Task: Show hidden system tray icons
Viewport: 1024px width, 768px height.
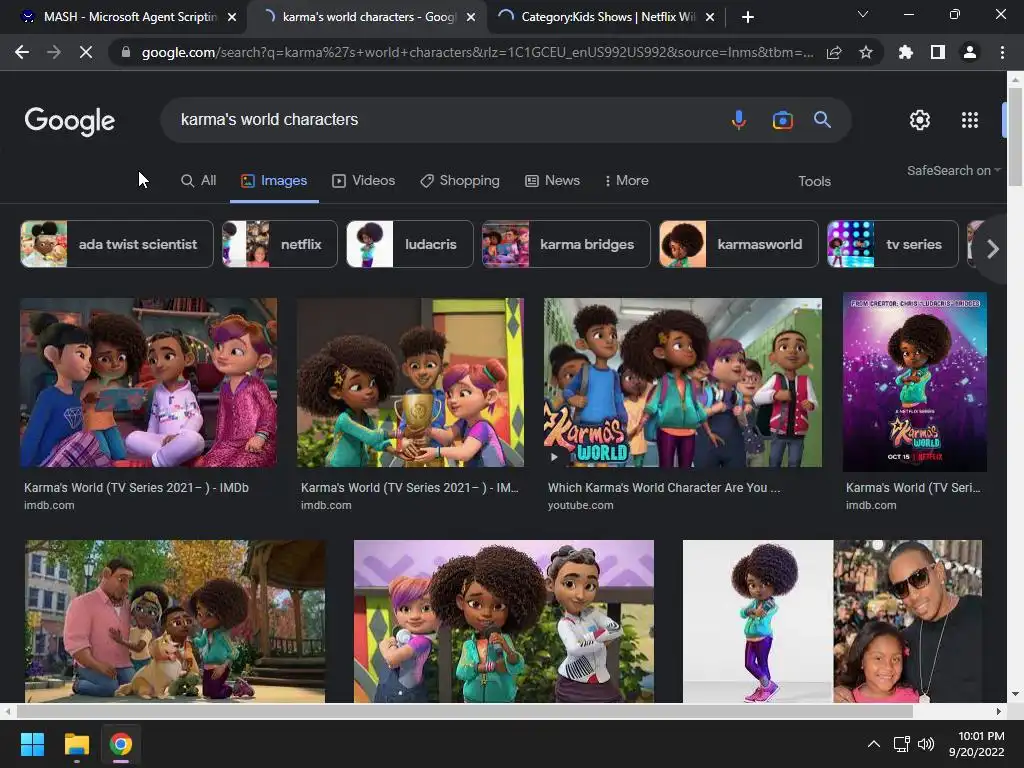Action: [873, 744]
